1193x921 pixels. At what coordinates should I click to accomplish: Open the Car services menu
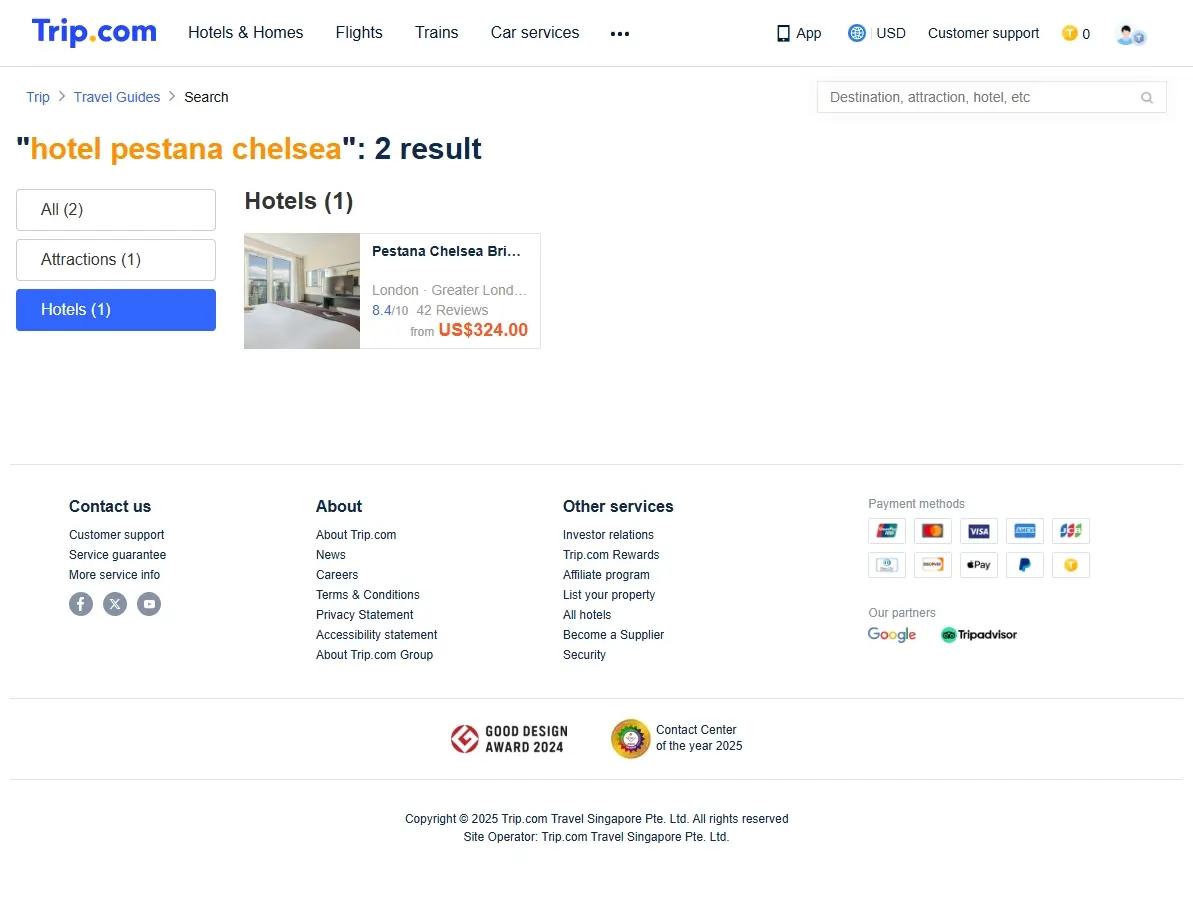[534, 33]
